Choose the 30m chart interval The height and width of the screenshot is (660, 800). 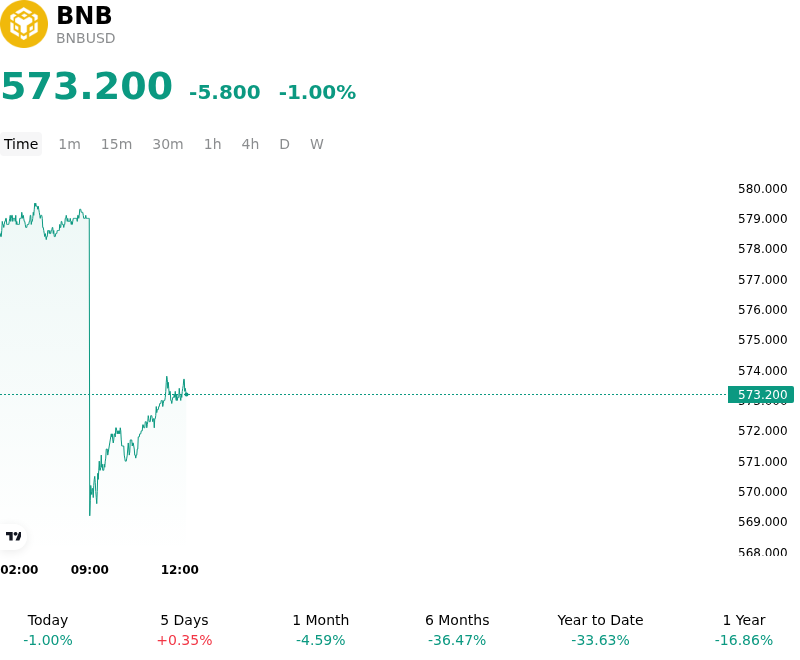point(168,144)
